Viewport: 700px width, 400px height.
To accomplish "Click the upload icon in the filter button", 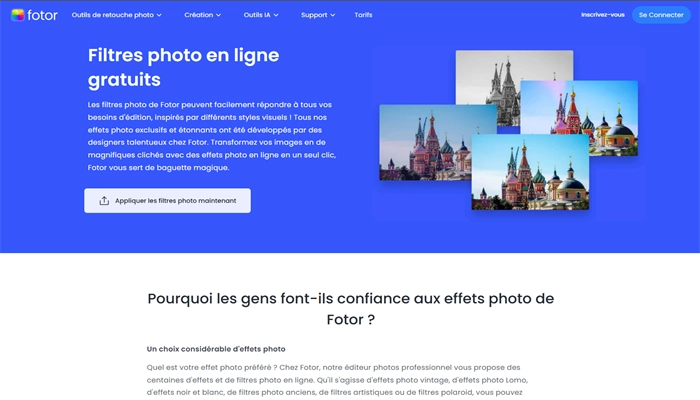I will [104, 200].
